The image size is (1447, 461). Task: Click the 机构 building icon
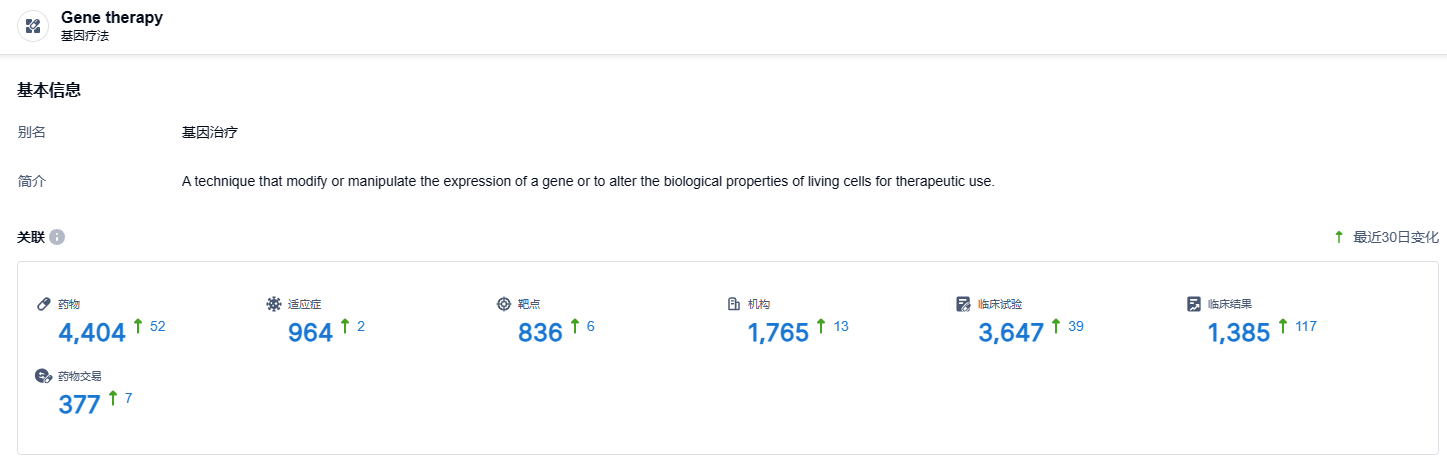coord(734,304)
